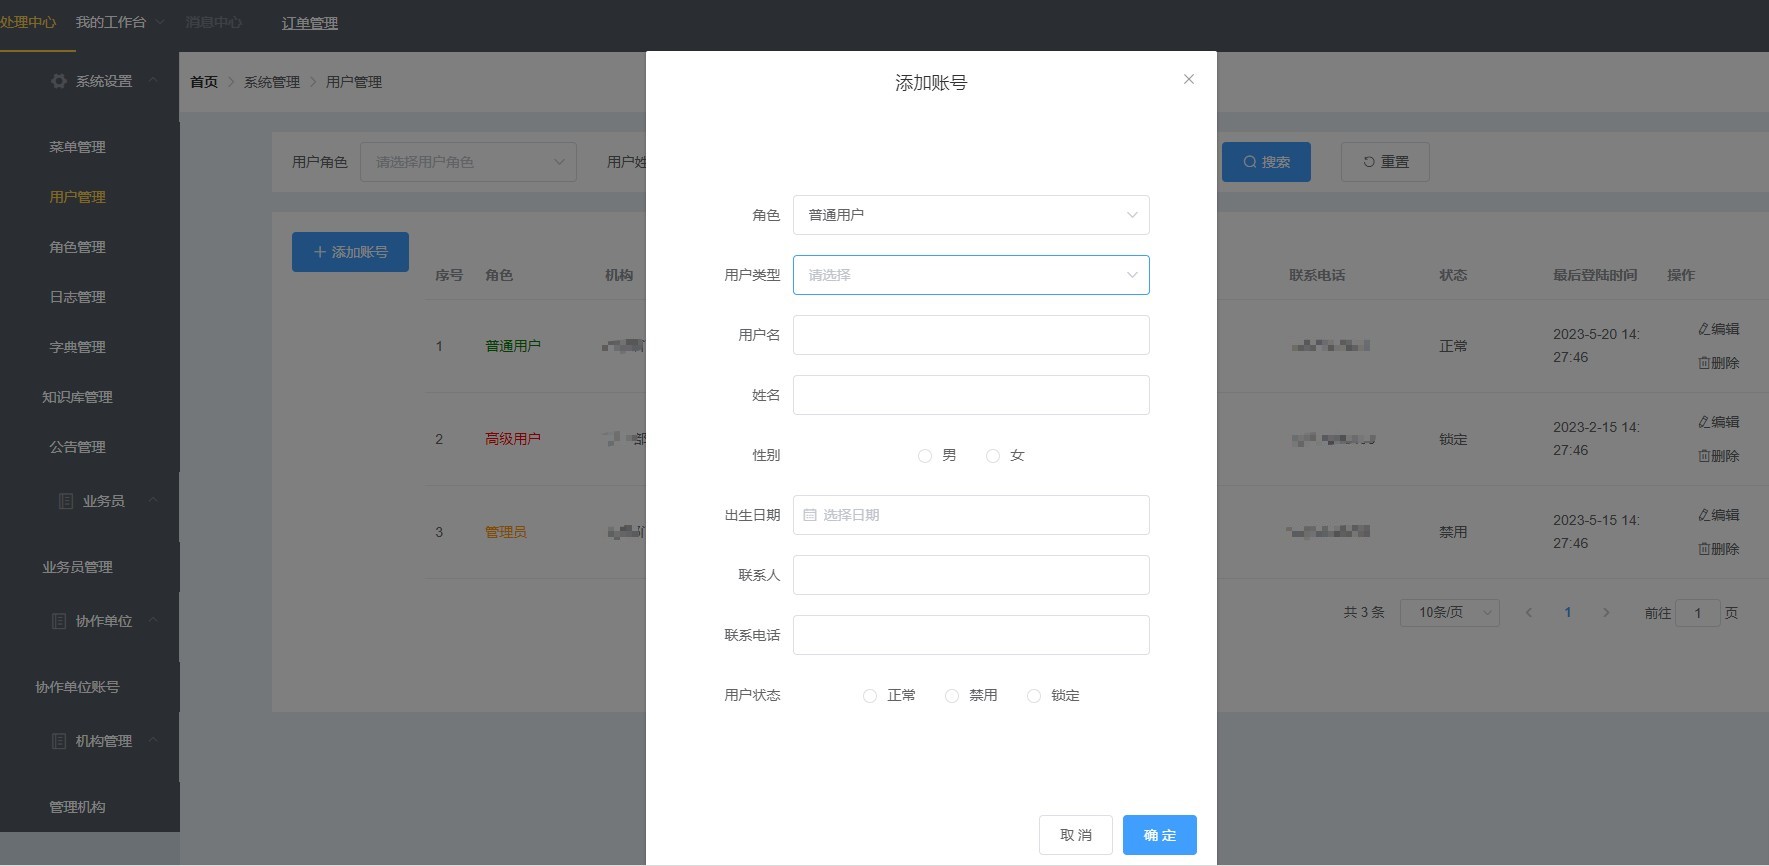Focus the 前往 page number input
Viewport: 1769px width, 866px height.
pos(1698,613)
